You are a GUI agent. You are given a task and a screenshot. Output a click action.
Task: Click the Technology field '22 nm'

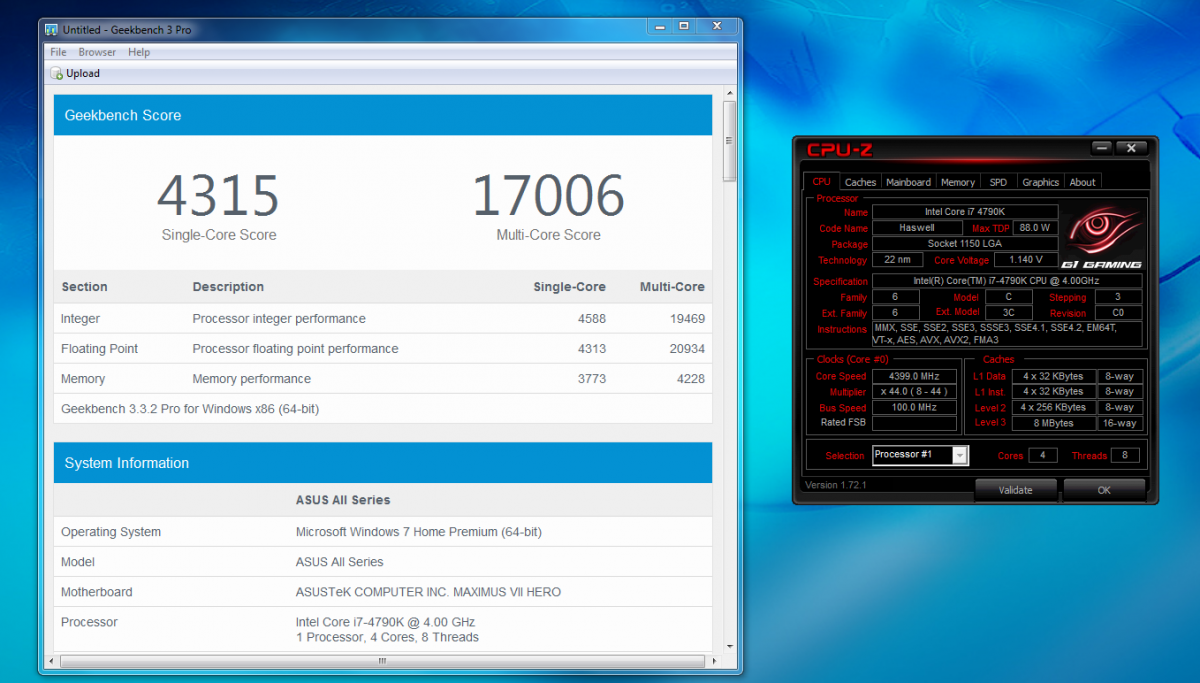[x=897, y=260]
